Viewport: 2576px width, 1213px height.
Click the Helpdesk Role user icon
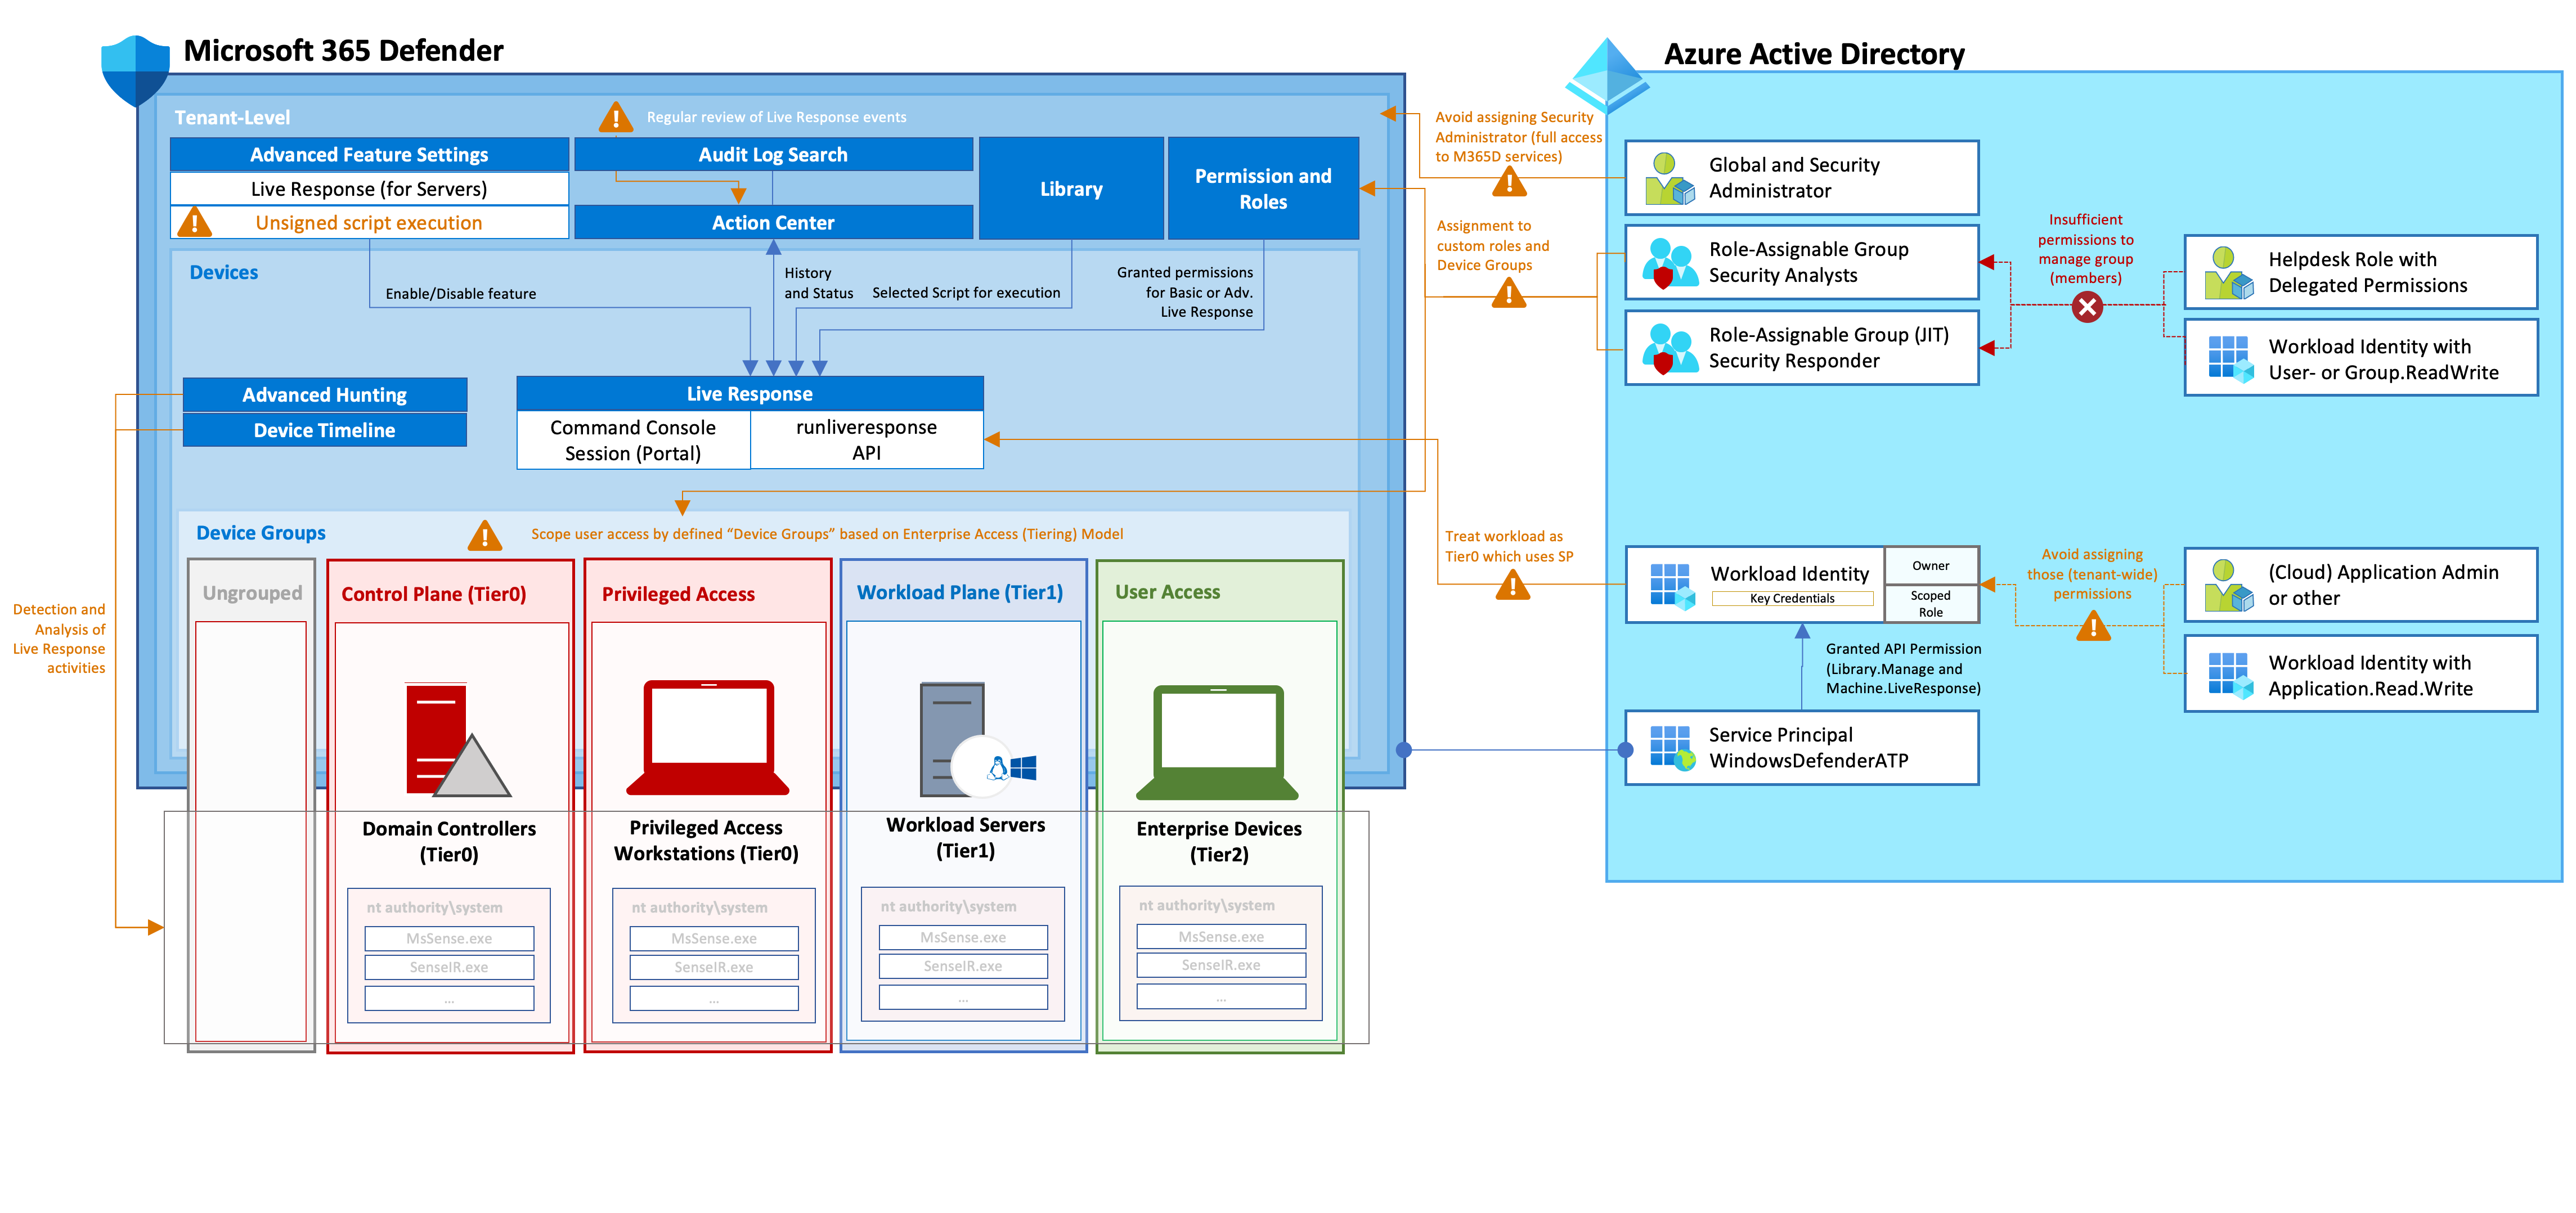2229,273
